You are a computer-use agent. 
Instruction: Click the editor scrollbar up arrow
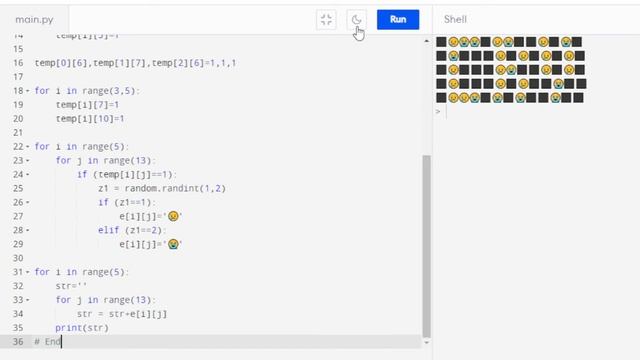[x=427, y=41]
